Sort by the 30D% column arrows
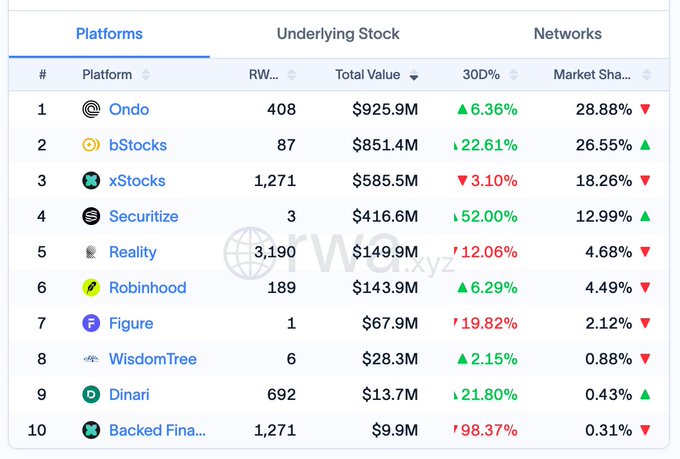680x459 pixels. (x=513, y=75)
